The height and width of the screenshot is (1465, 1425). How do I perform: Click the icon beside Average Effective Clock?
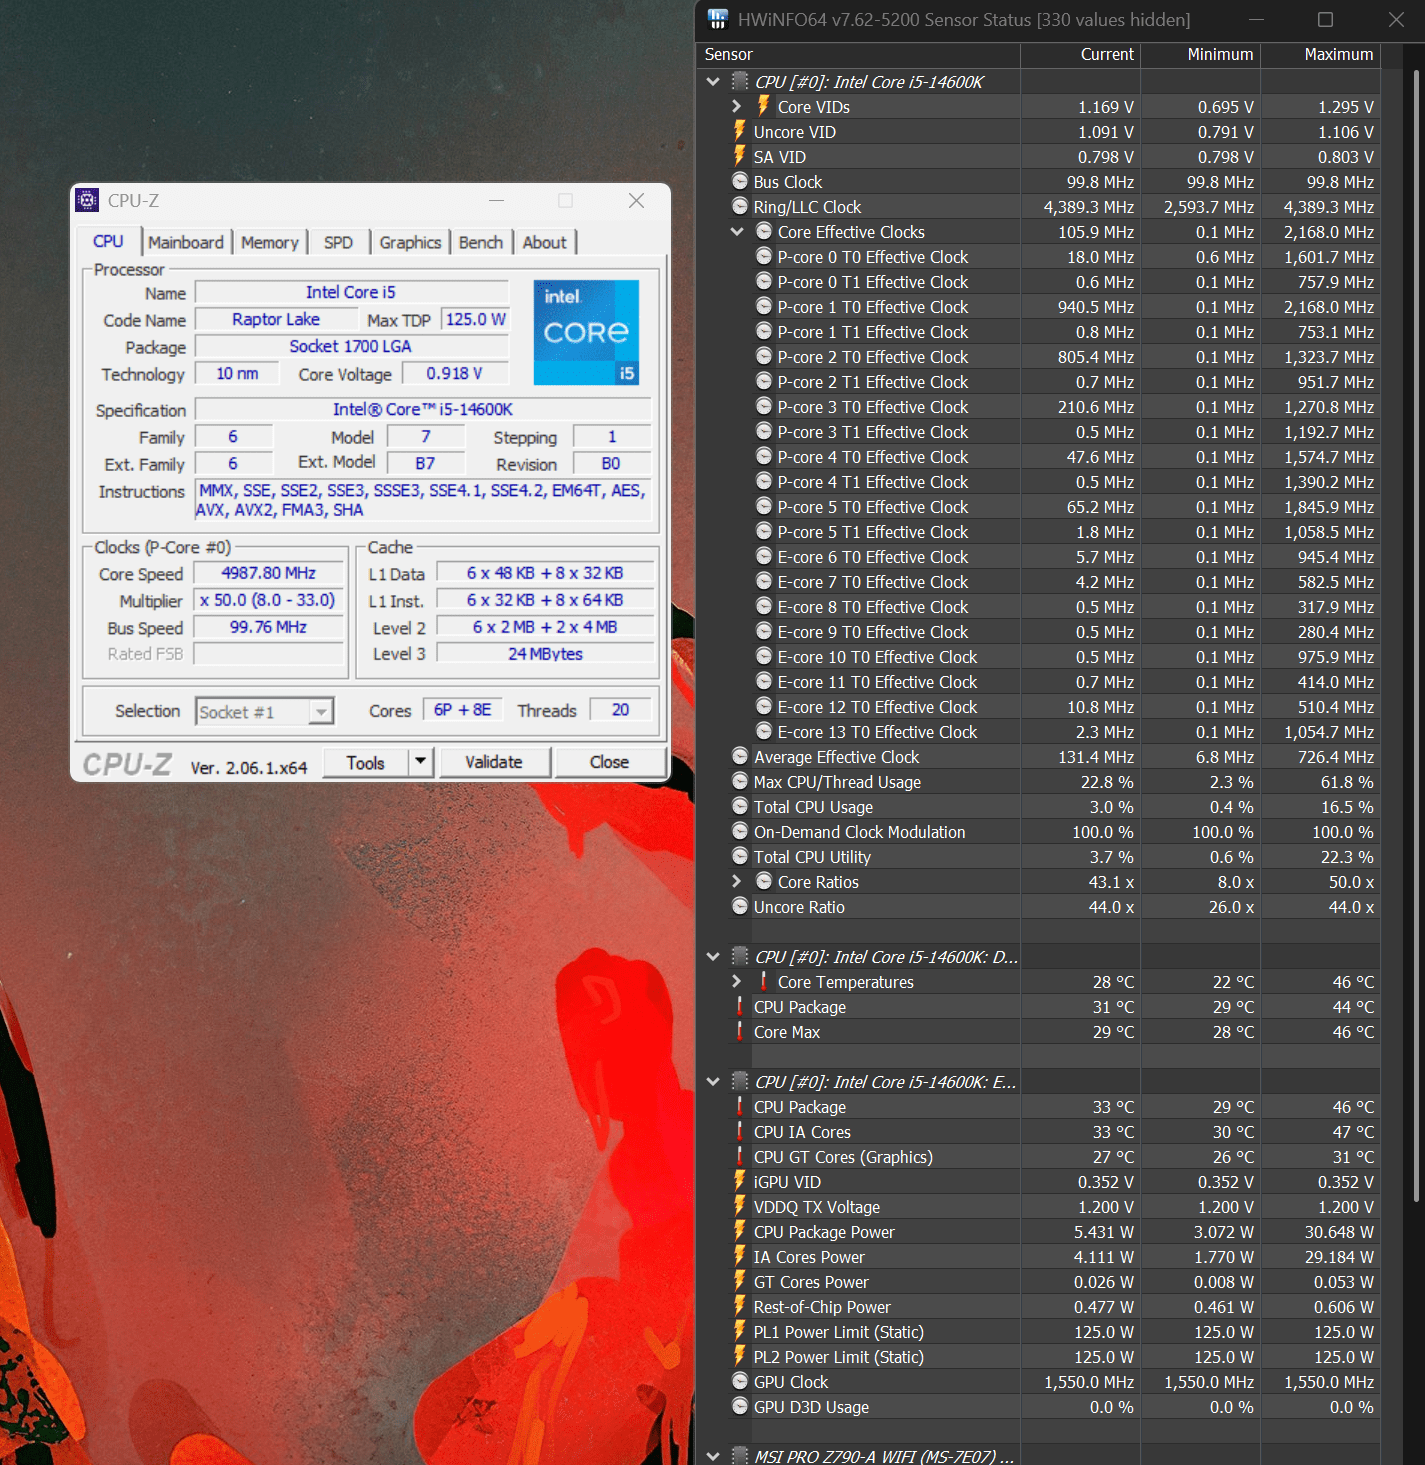click(x=740, y=756)
